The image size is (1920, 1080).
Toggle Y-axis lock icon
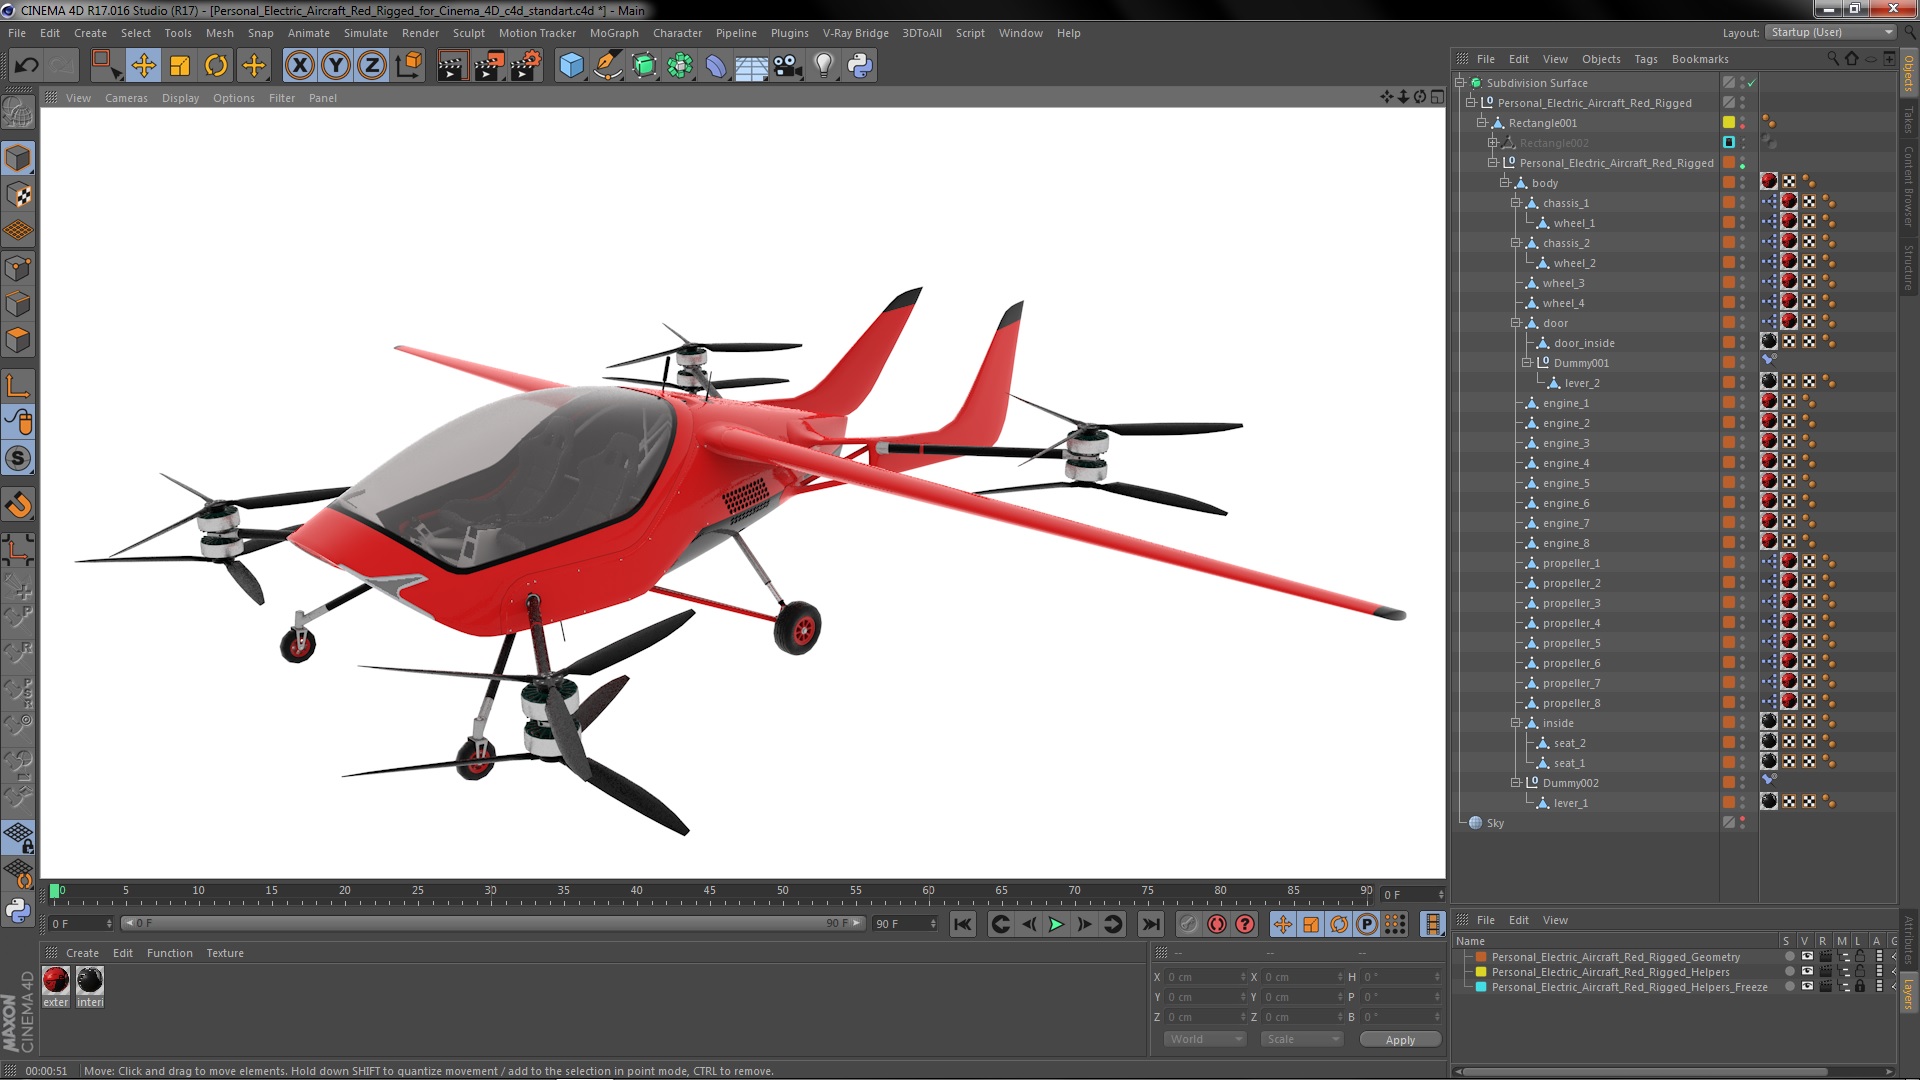point(336,66)
